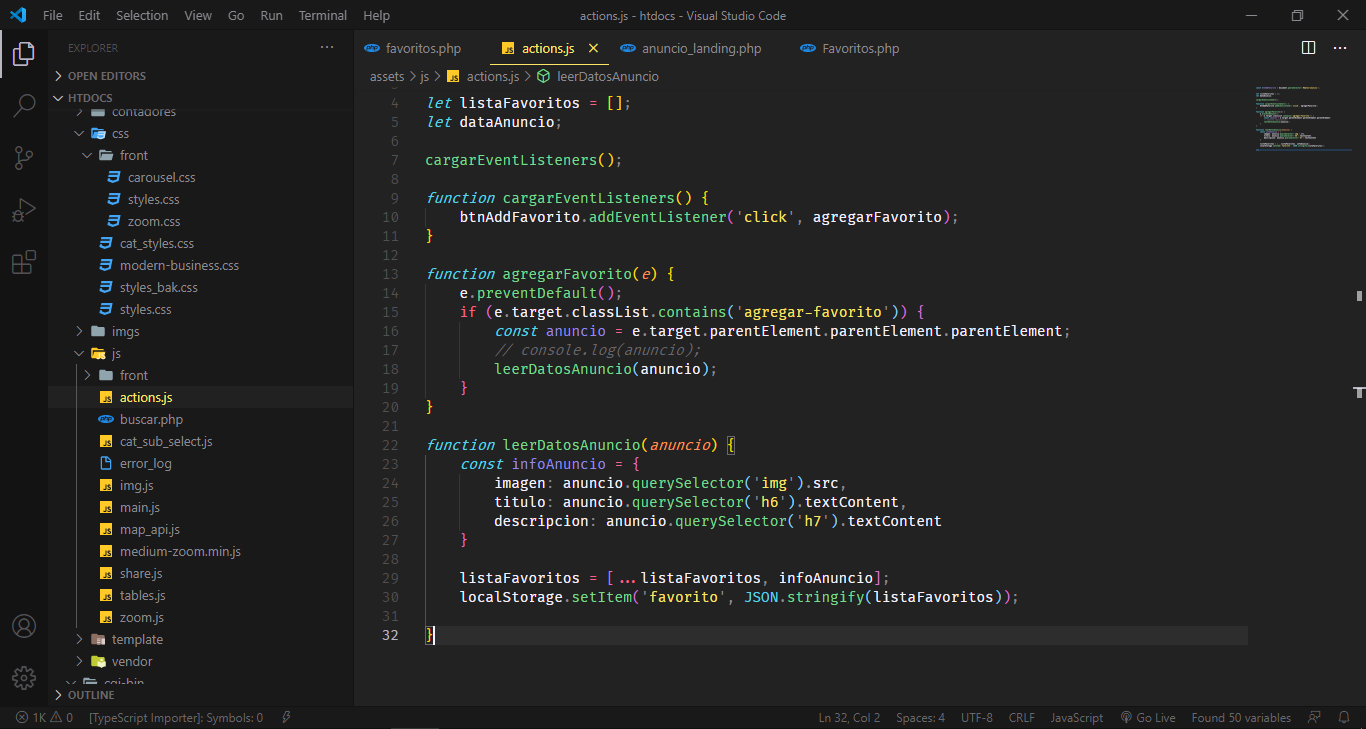Open zoom.css file in explorer

tap(154, 221)
